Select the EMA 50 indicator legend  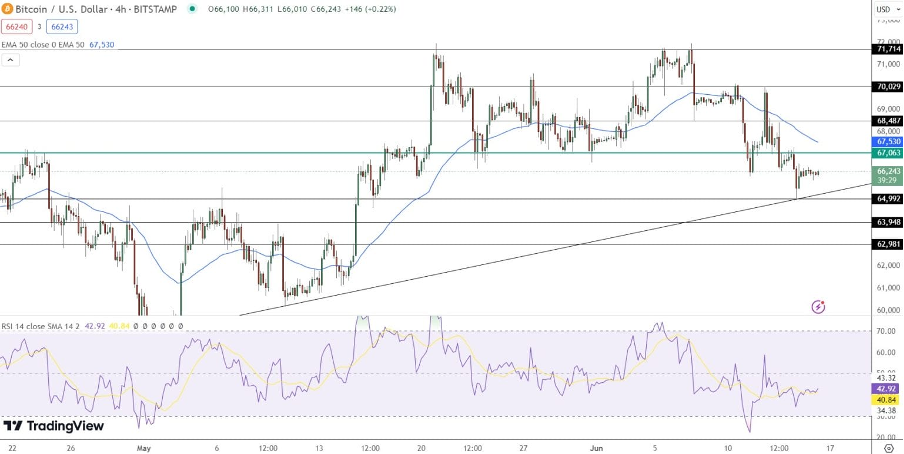point(45,45)
